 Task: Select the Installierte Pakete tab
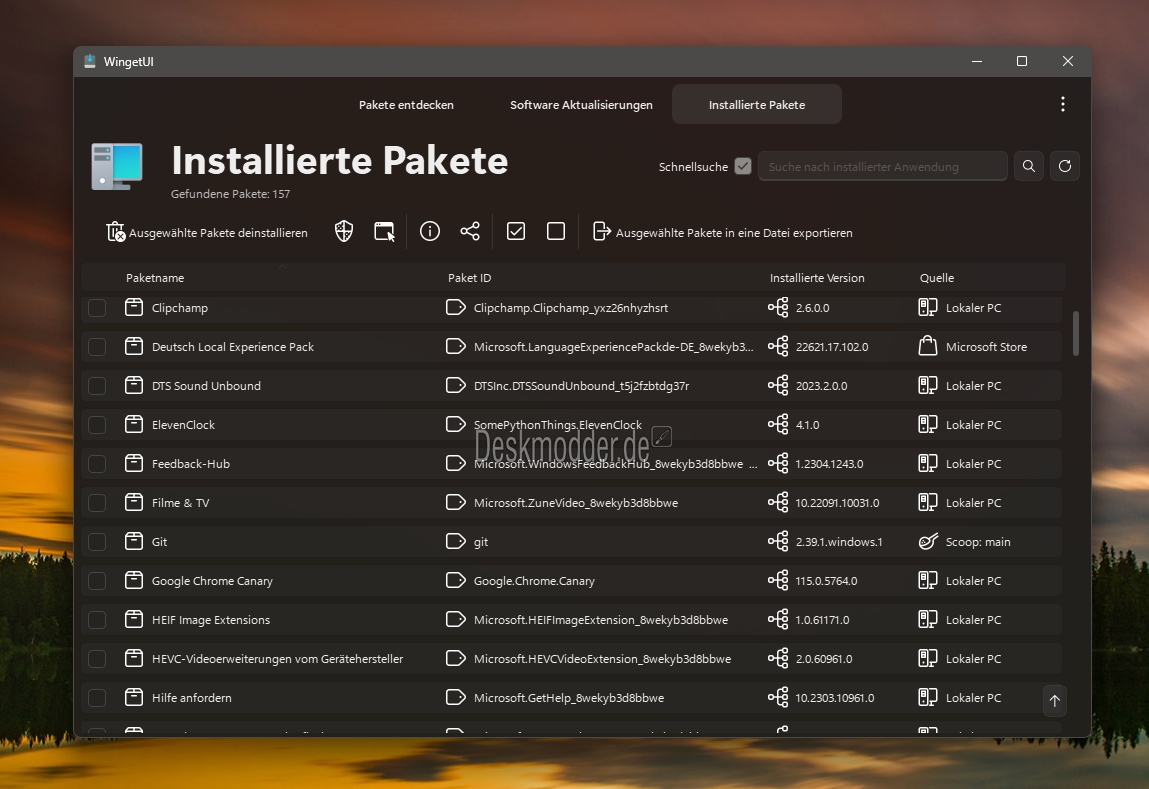[x=756, y=105]
